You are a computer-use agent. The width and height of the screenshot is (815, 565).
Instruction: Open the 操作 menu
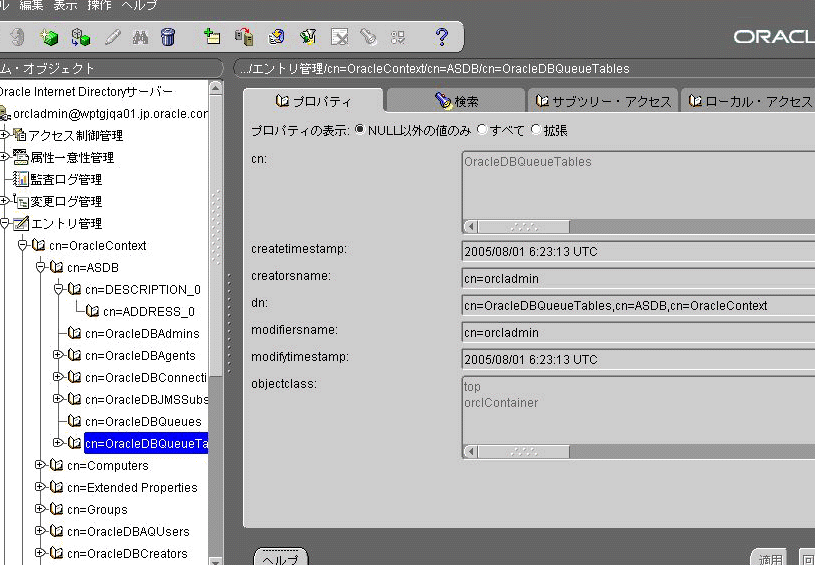pos(99,5)
